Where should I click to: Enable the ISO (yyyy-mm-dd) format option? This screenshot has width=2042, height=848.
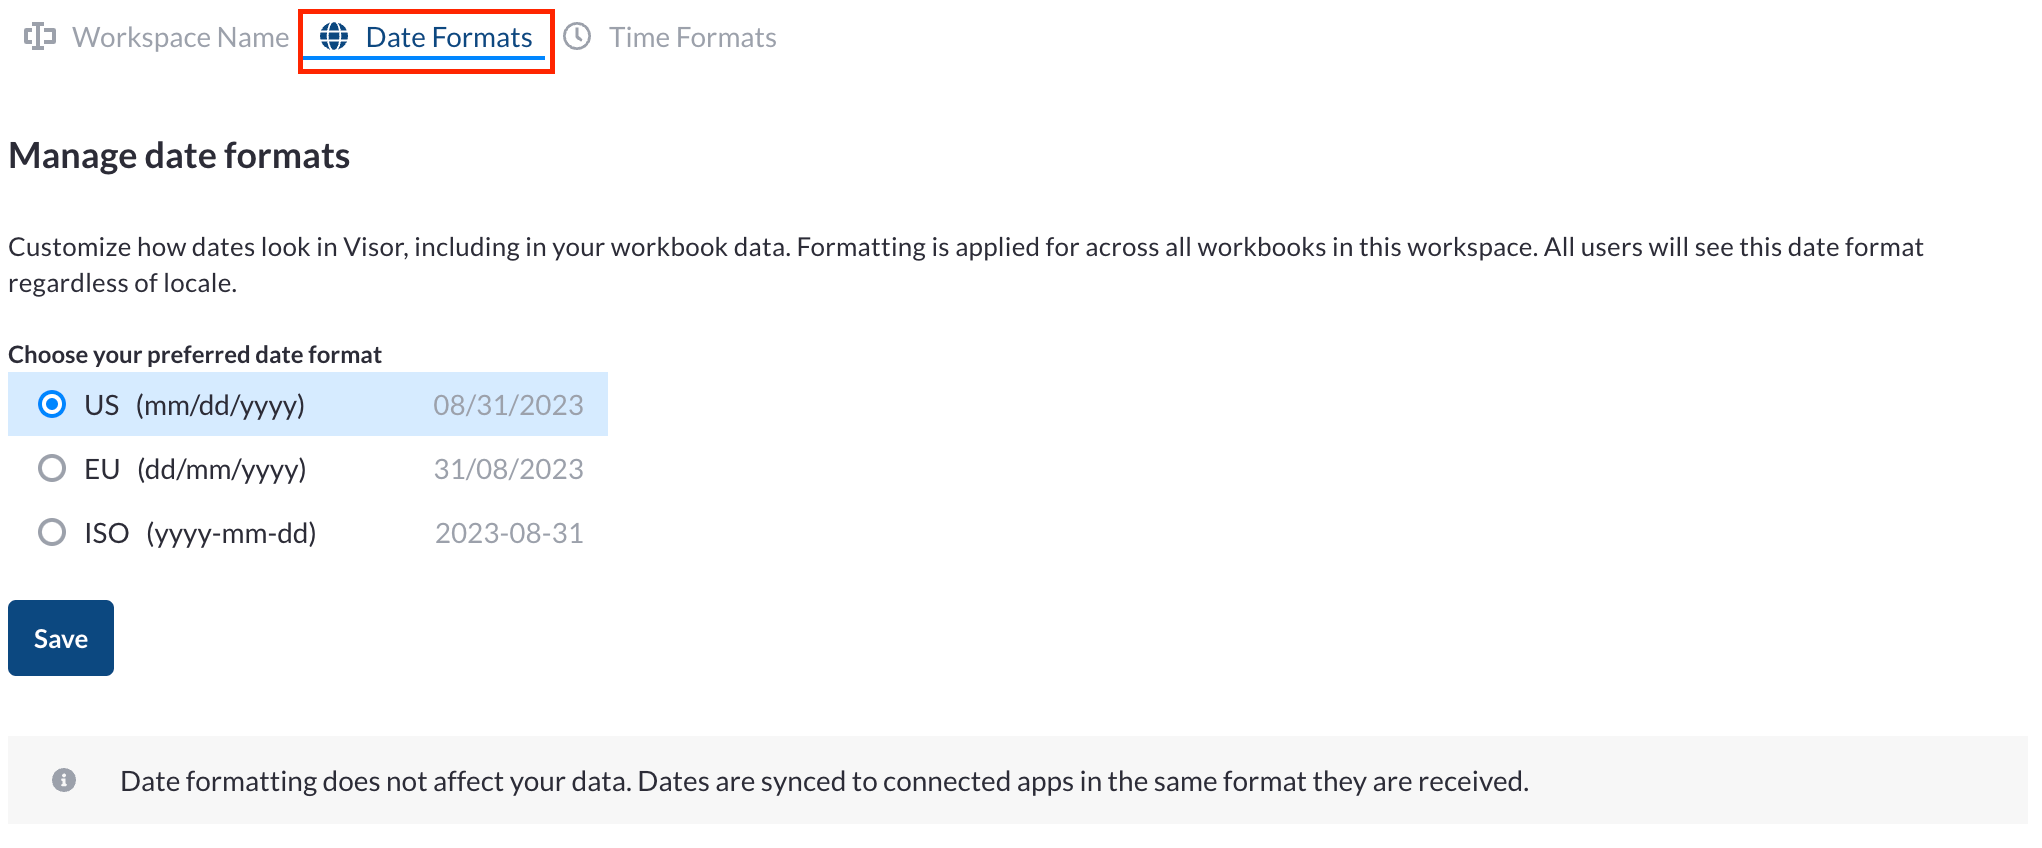tap(51, 532)
